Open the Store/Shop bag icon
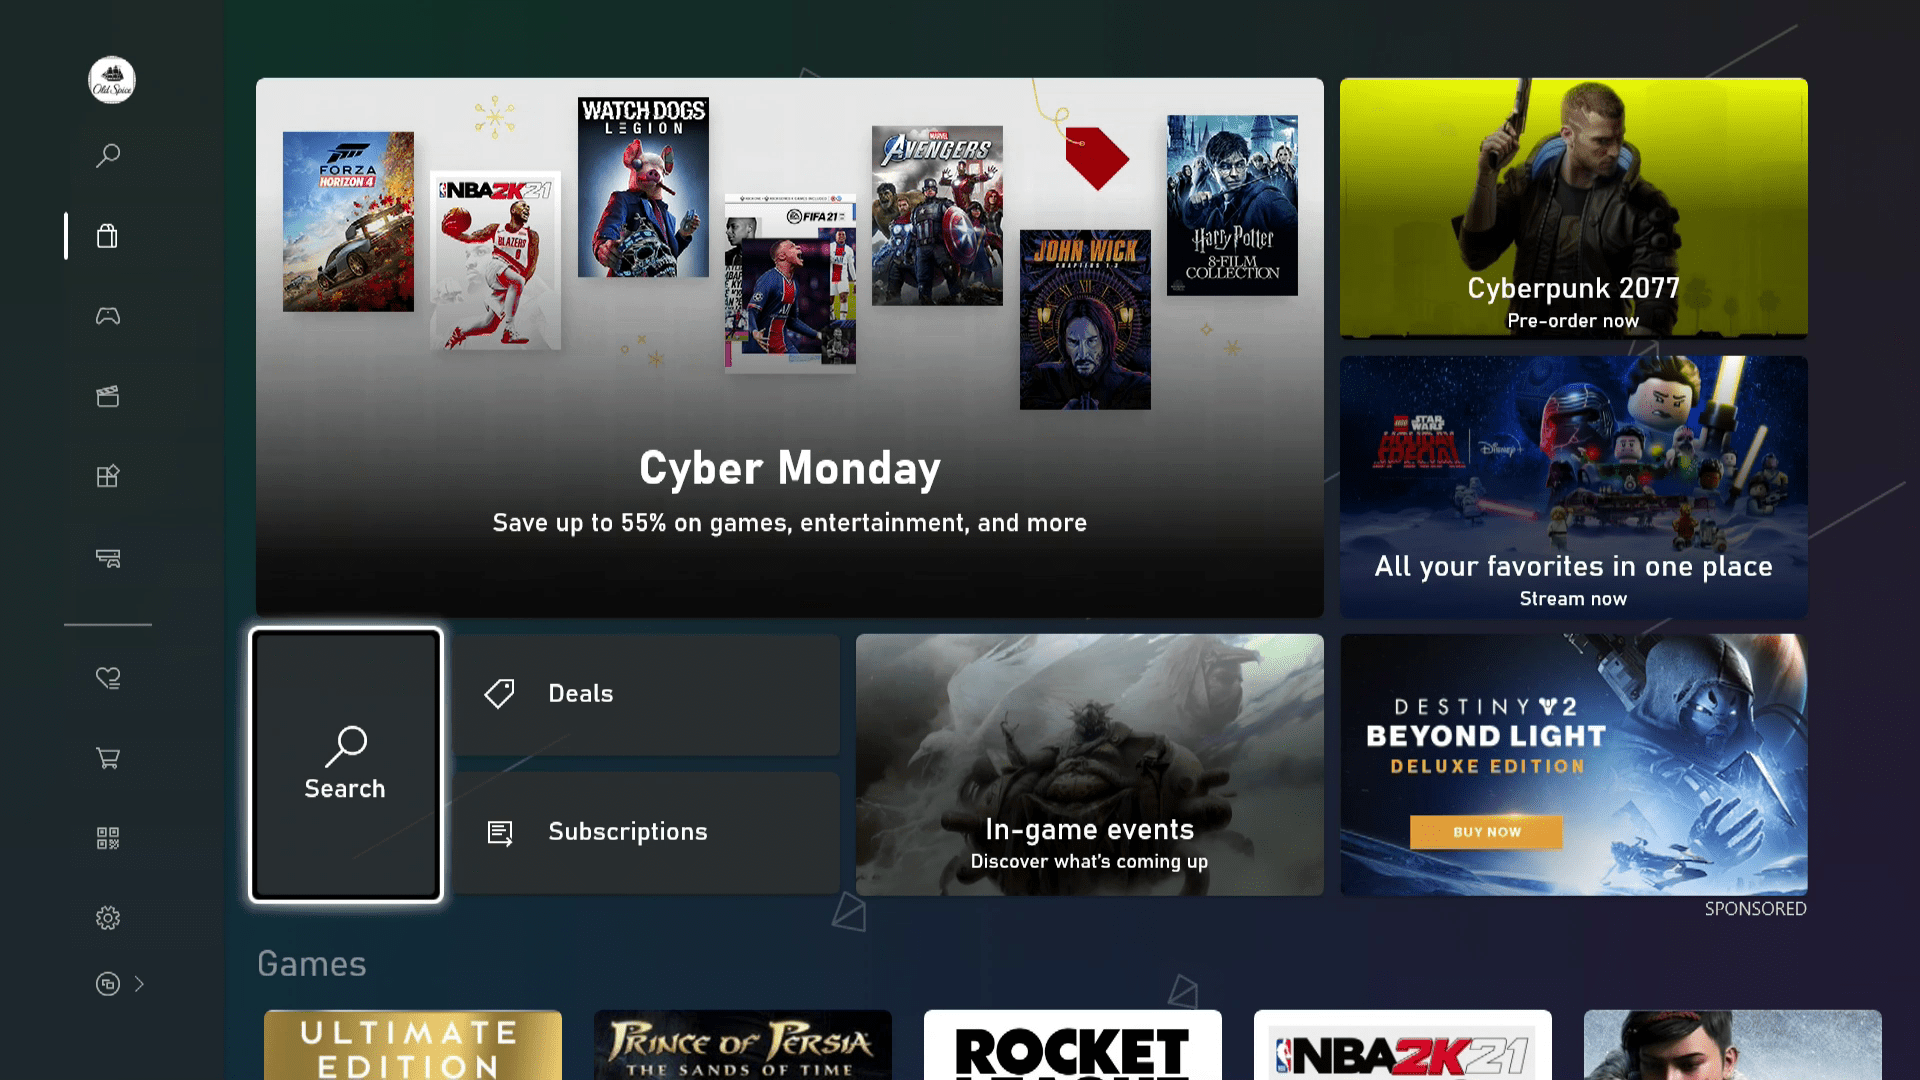 (107, 235)
